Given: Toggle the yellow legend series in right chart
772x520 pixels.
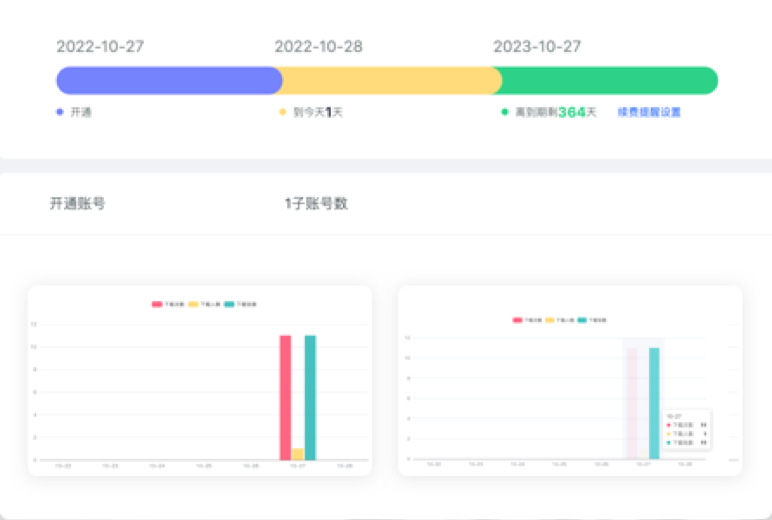Looking at the screenshot, I should (x=560, y=320).
